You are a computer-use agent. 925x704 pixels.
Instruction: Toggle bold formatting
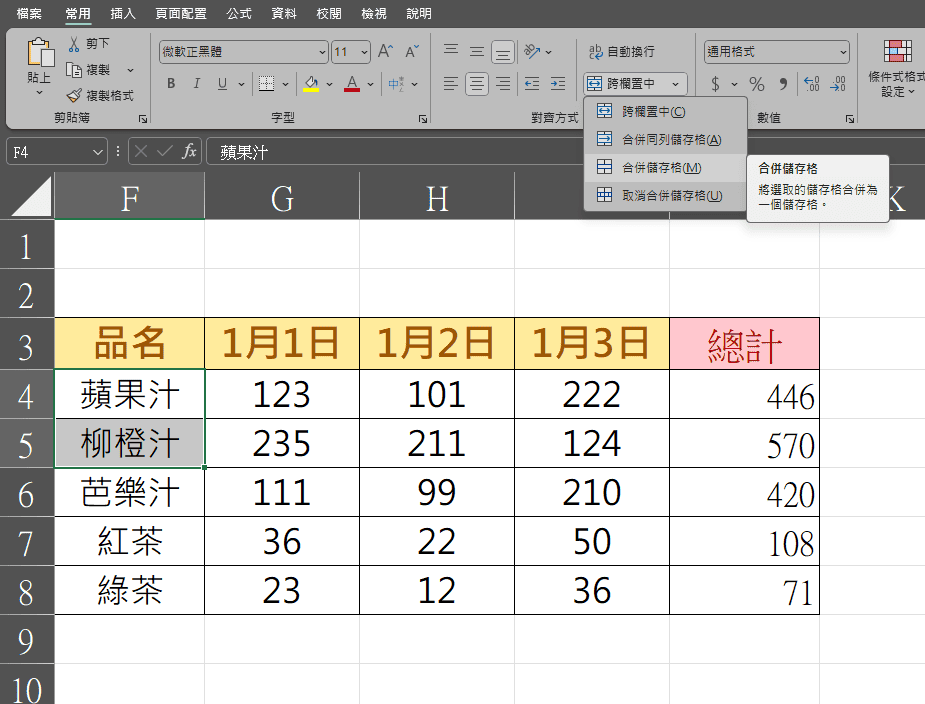point(171,84)
